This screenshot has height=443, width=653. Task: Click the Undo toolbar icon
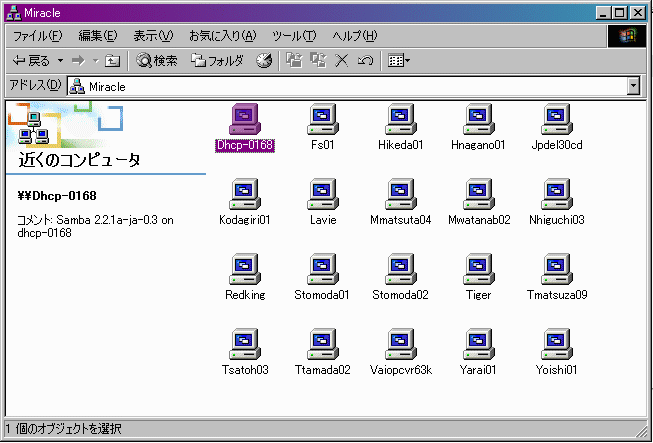[x=365, y=61]
